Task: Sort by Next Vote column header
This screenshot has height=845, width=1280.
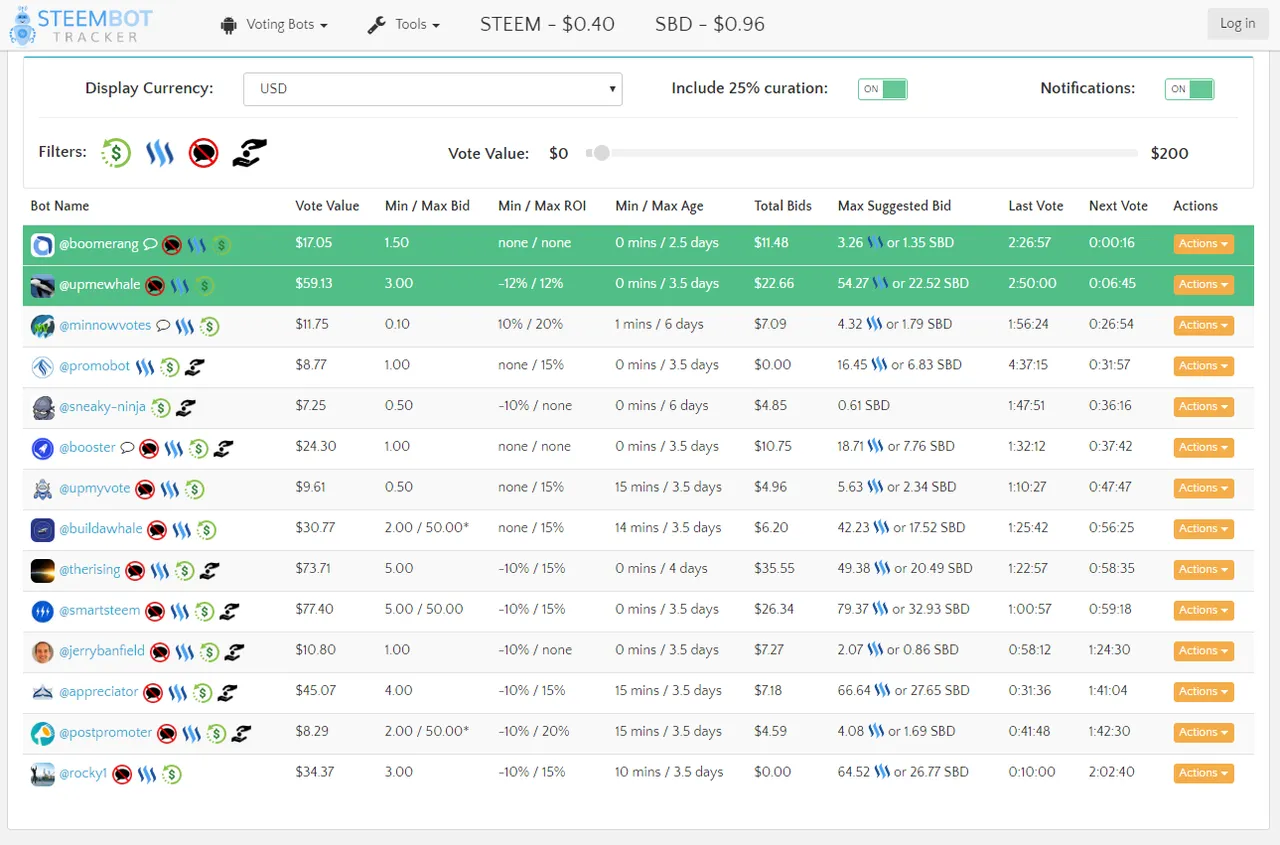Action: pyautogui.click(x=1118, y=206)
